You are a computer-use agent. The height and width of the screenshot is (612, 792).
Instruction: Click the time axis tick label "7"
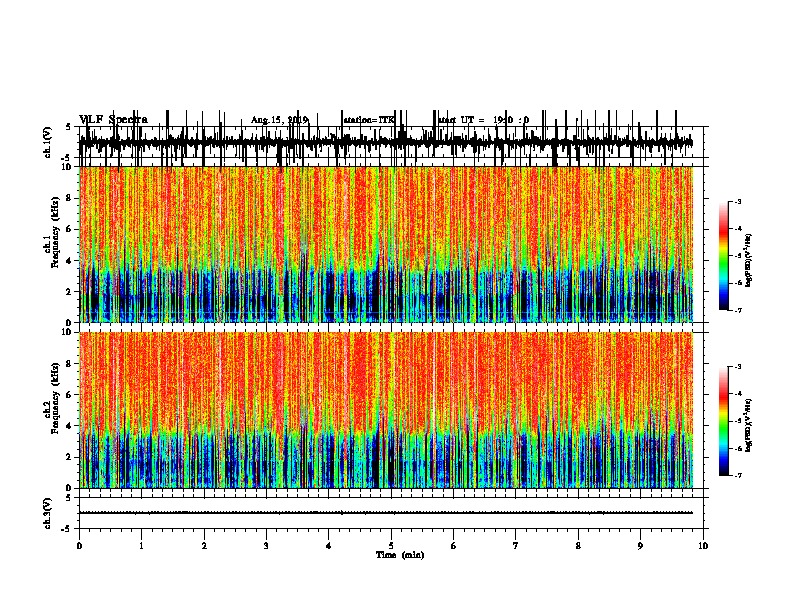click(516, 546)
